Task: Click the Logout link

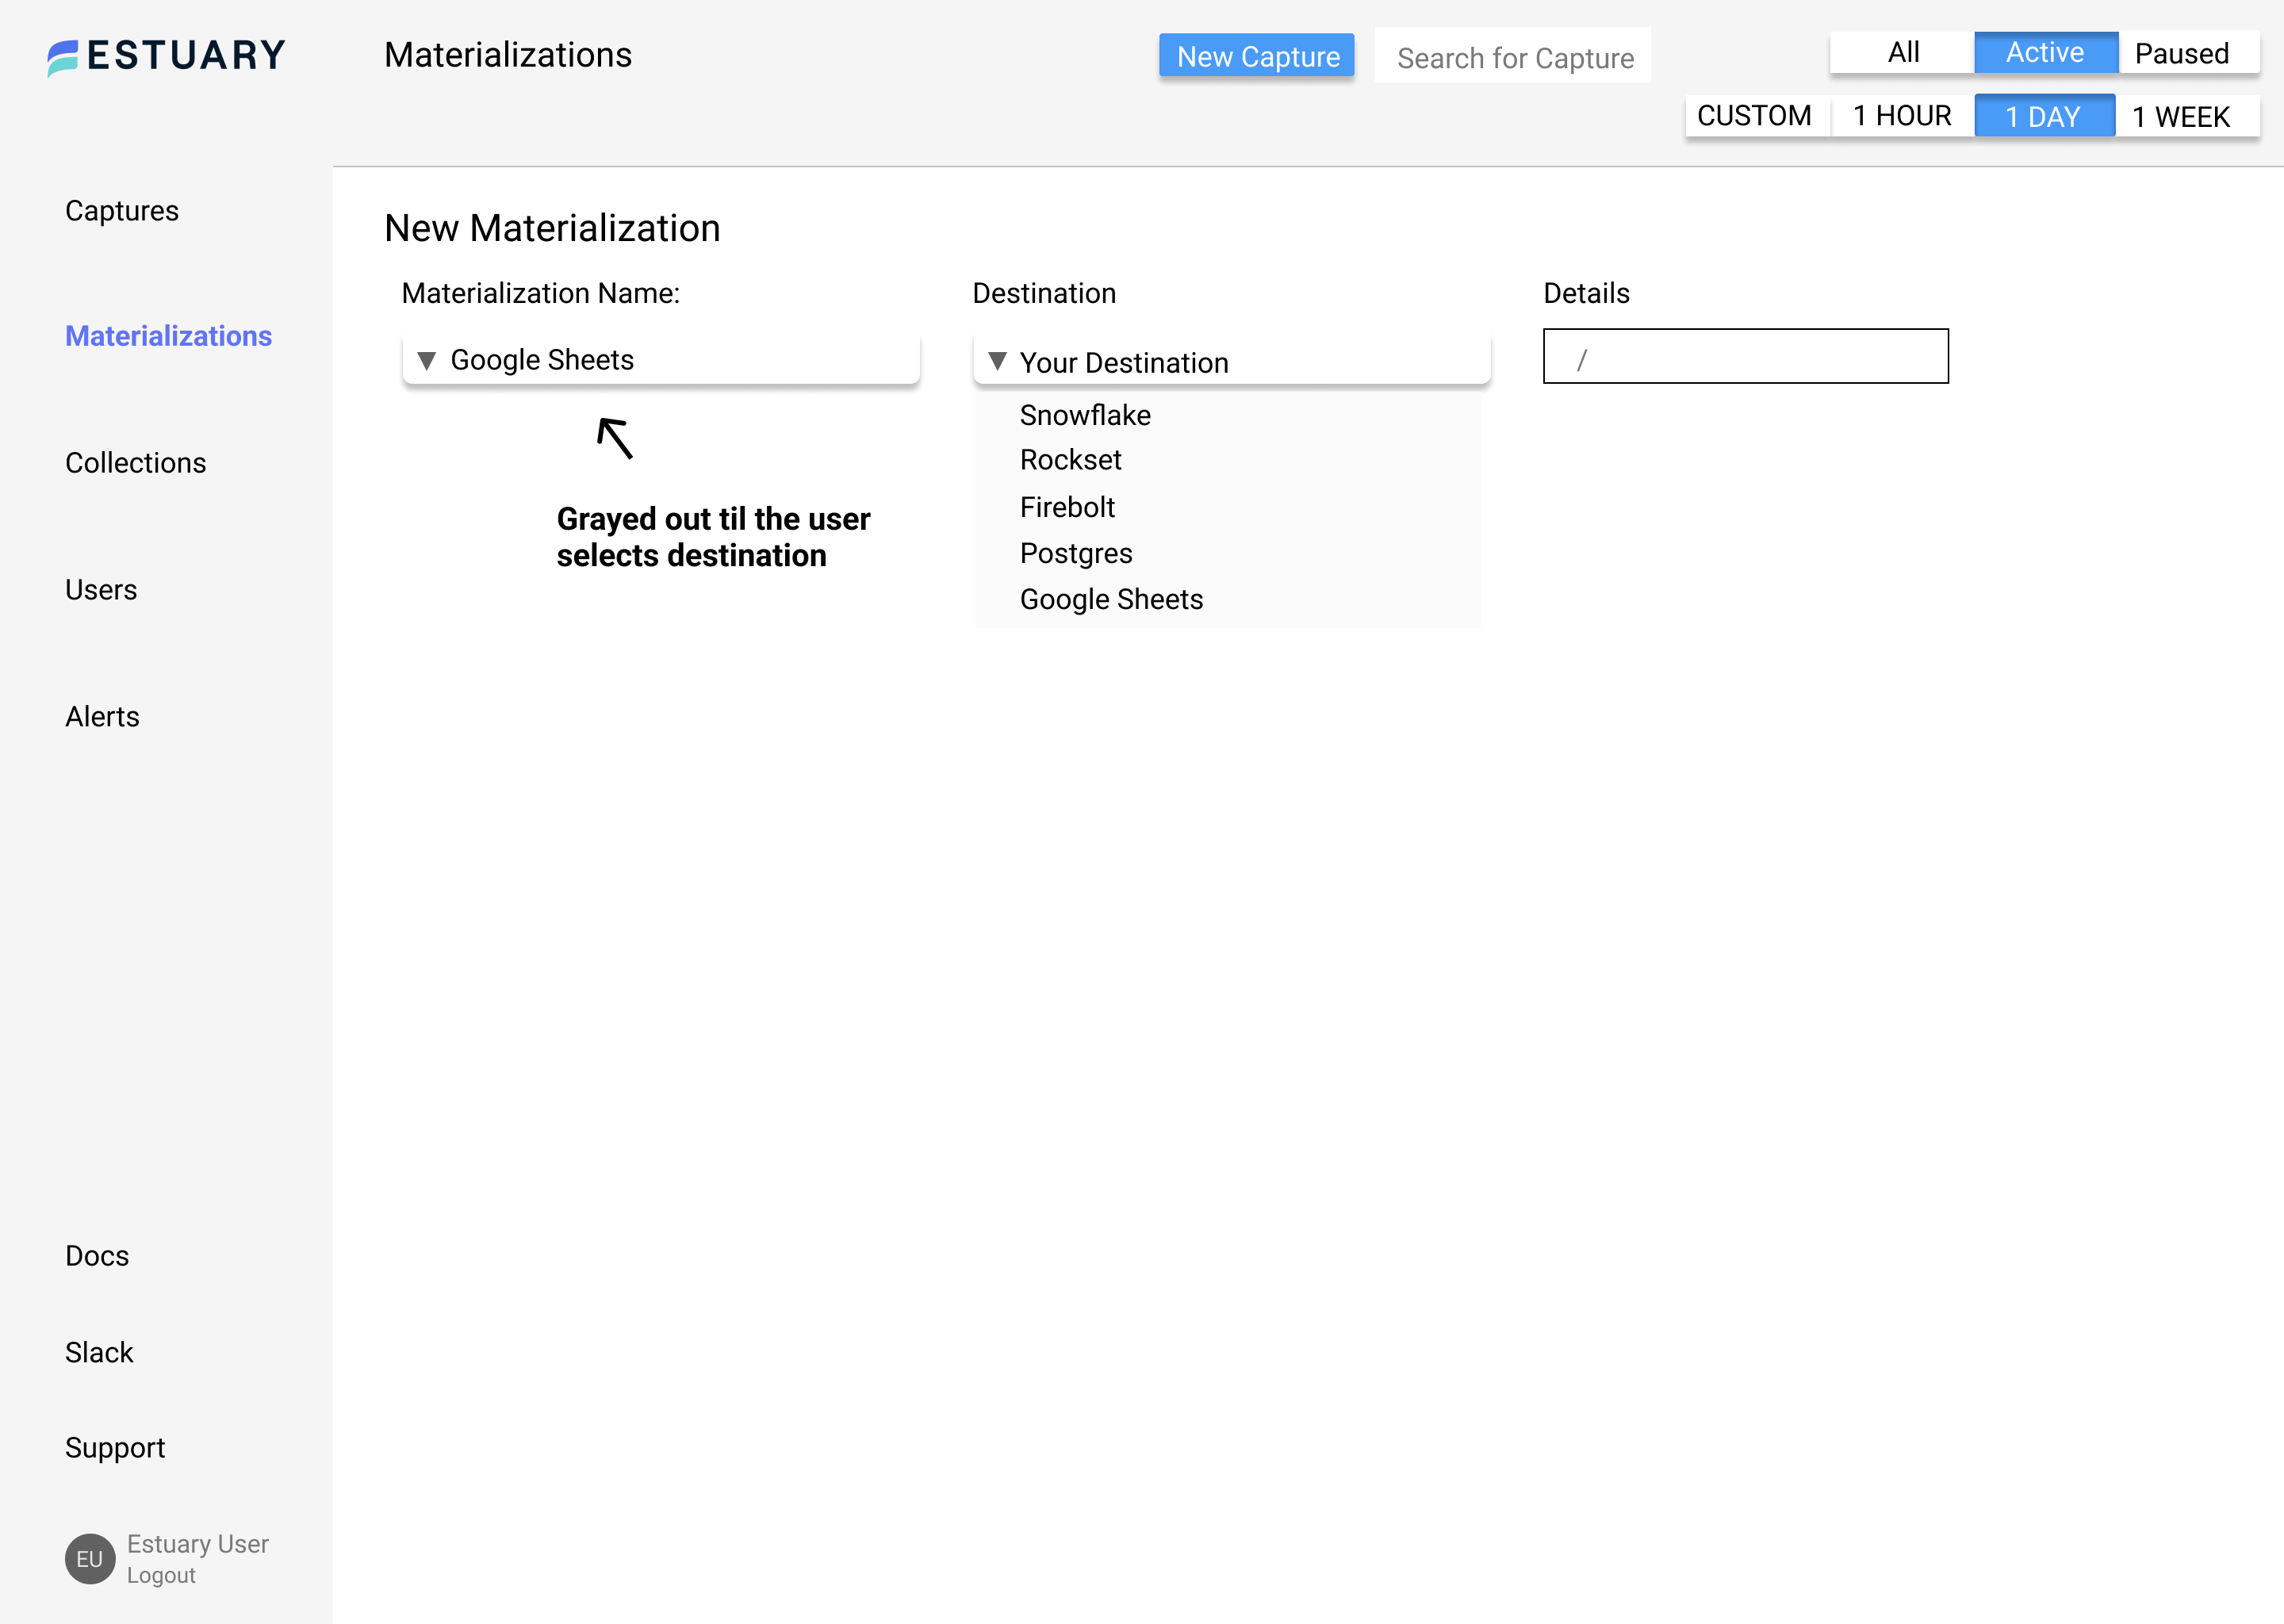Action: point(160,1575)
